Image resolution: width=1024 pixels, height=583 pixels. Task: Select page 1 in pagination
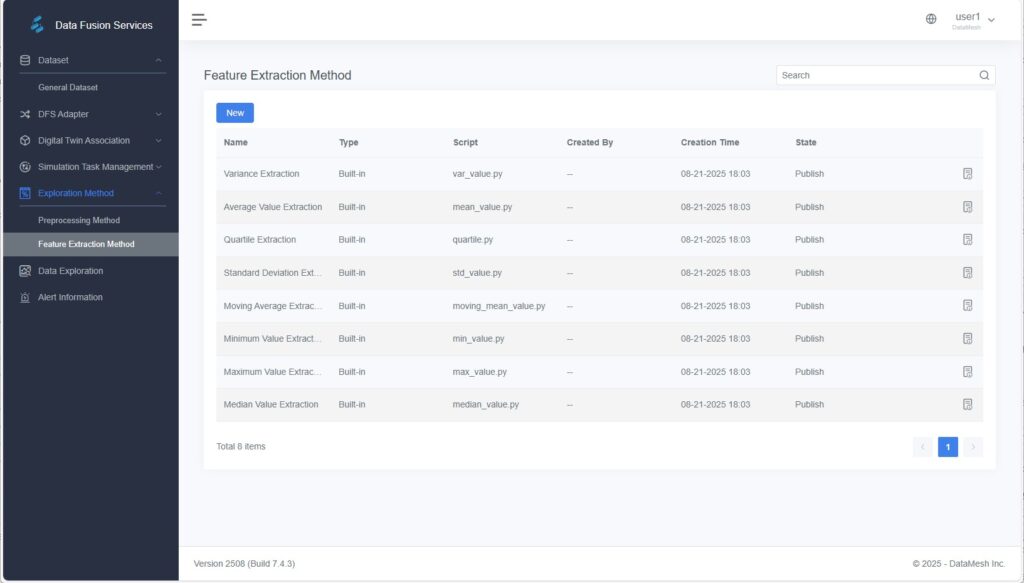(x=947, y=447)
